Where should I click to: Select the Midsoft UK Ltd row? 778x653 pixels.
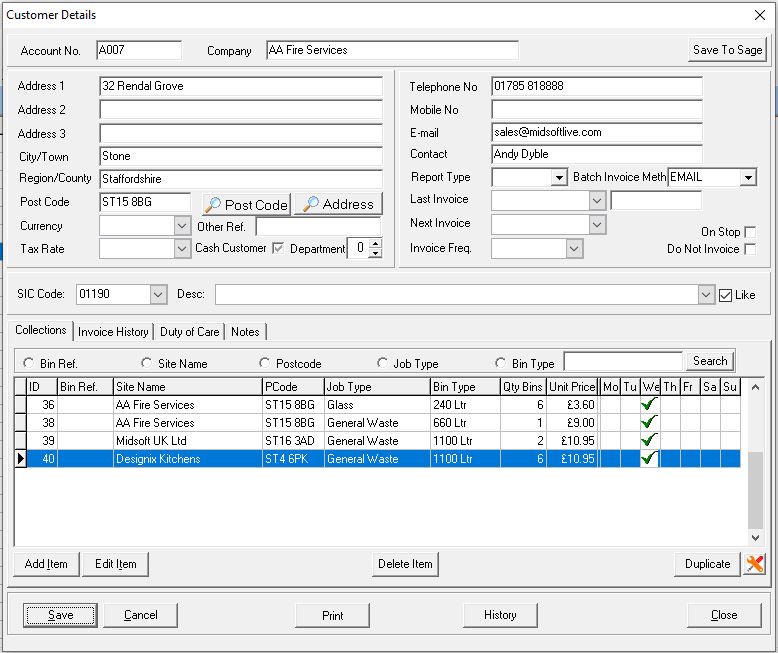coord(377,441)
